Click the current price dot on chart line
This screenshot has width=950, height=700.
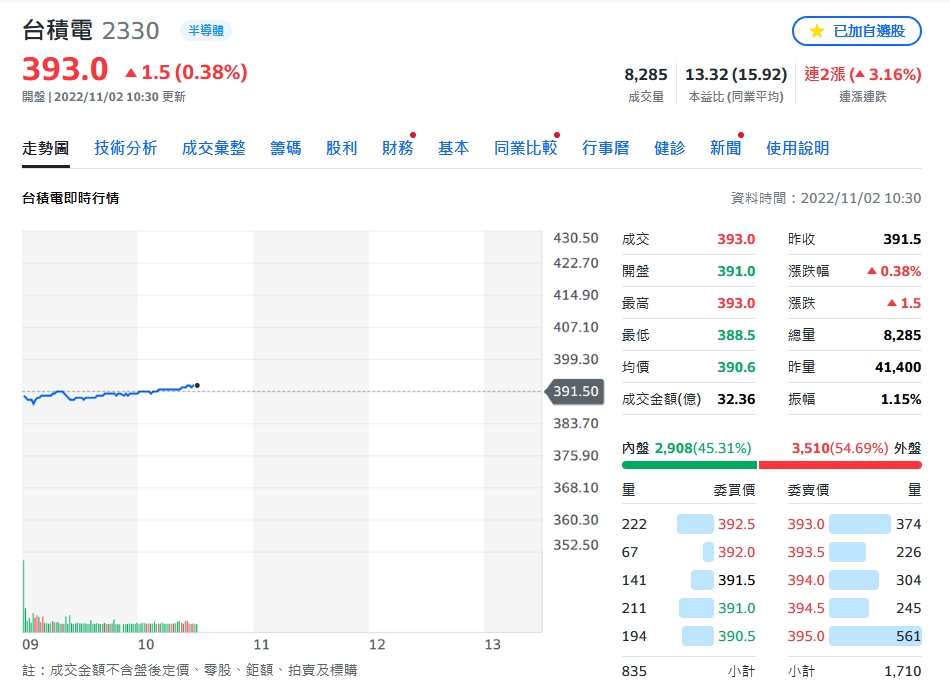pos(197,385)
